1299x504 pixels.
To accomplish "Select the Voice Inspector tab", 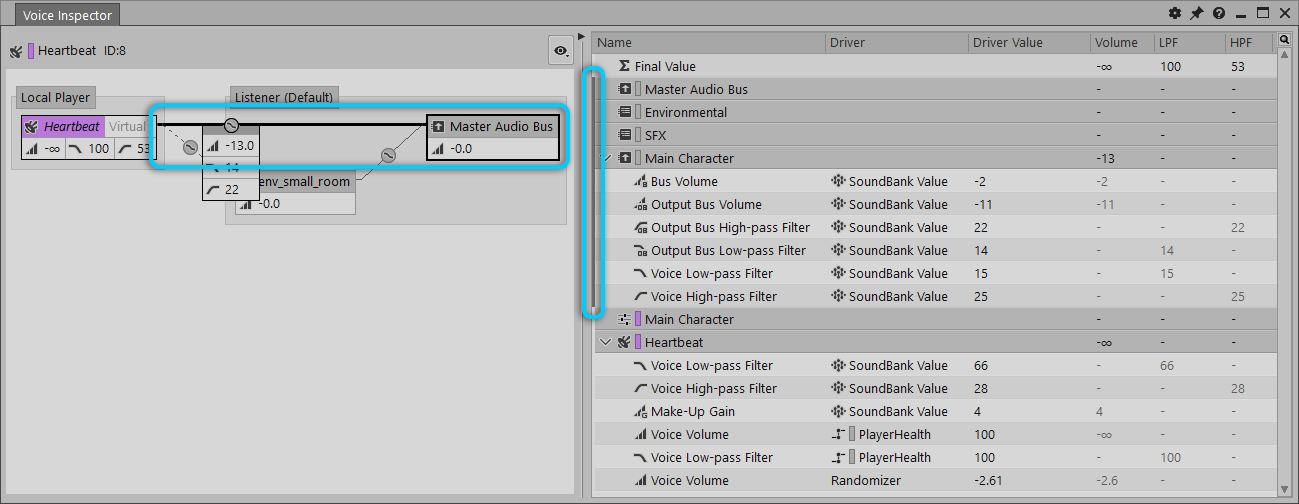I will coord(68,15).
